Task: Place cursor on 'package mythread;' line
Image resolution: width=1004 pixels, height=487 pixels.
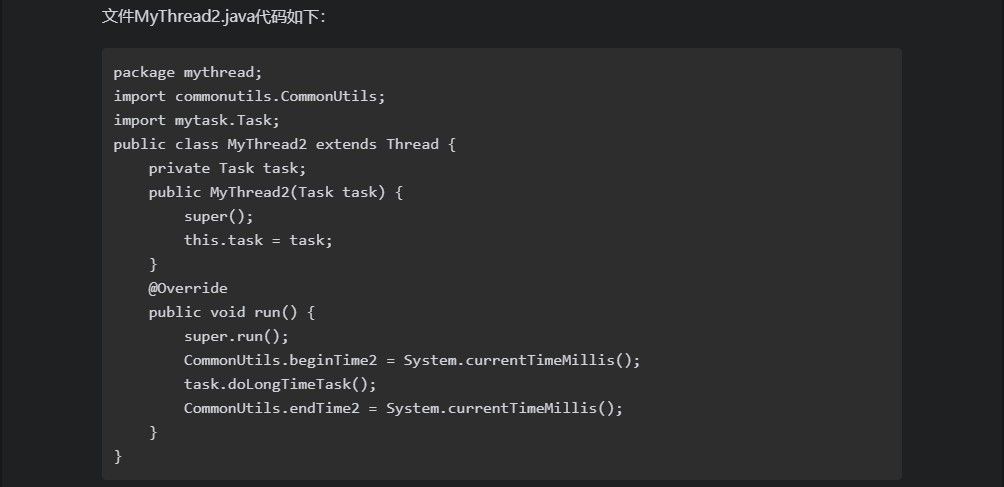Action: [x=188, y=72]
